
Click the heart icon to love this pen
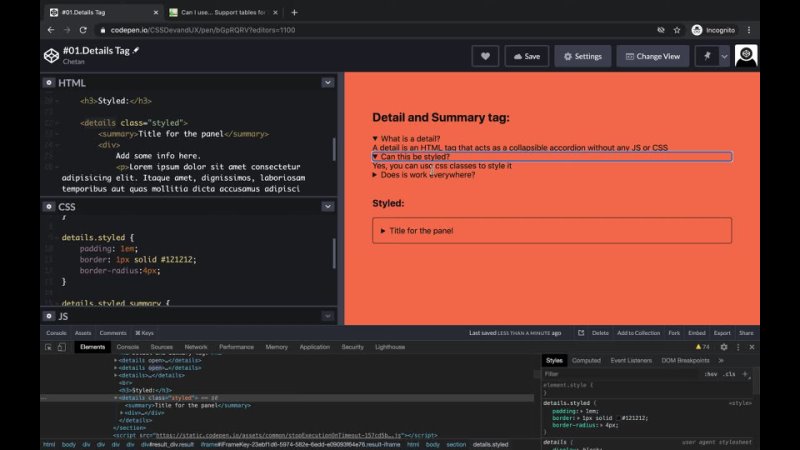coord(485,56)
